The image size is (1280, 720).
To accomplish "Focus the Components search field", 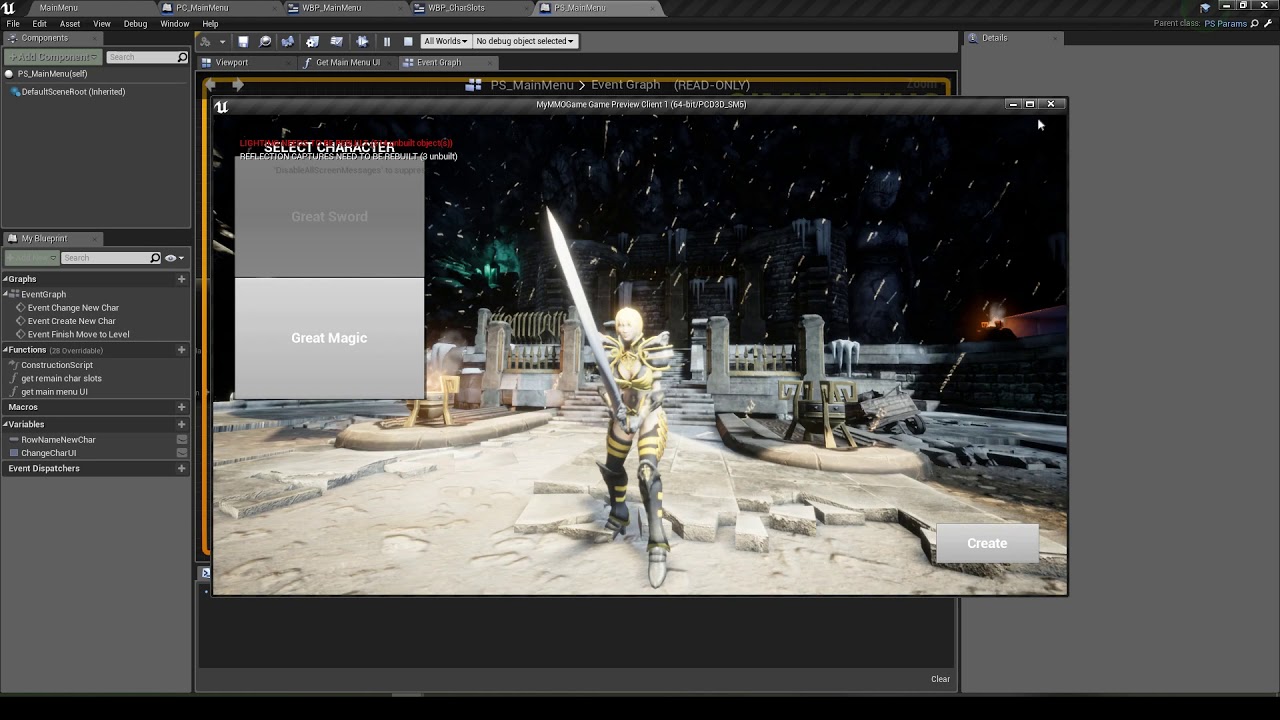I will tap(147, 57).
